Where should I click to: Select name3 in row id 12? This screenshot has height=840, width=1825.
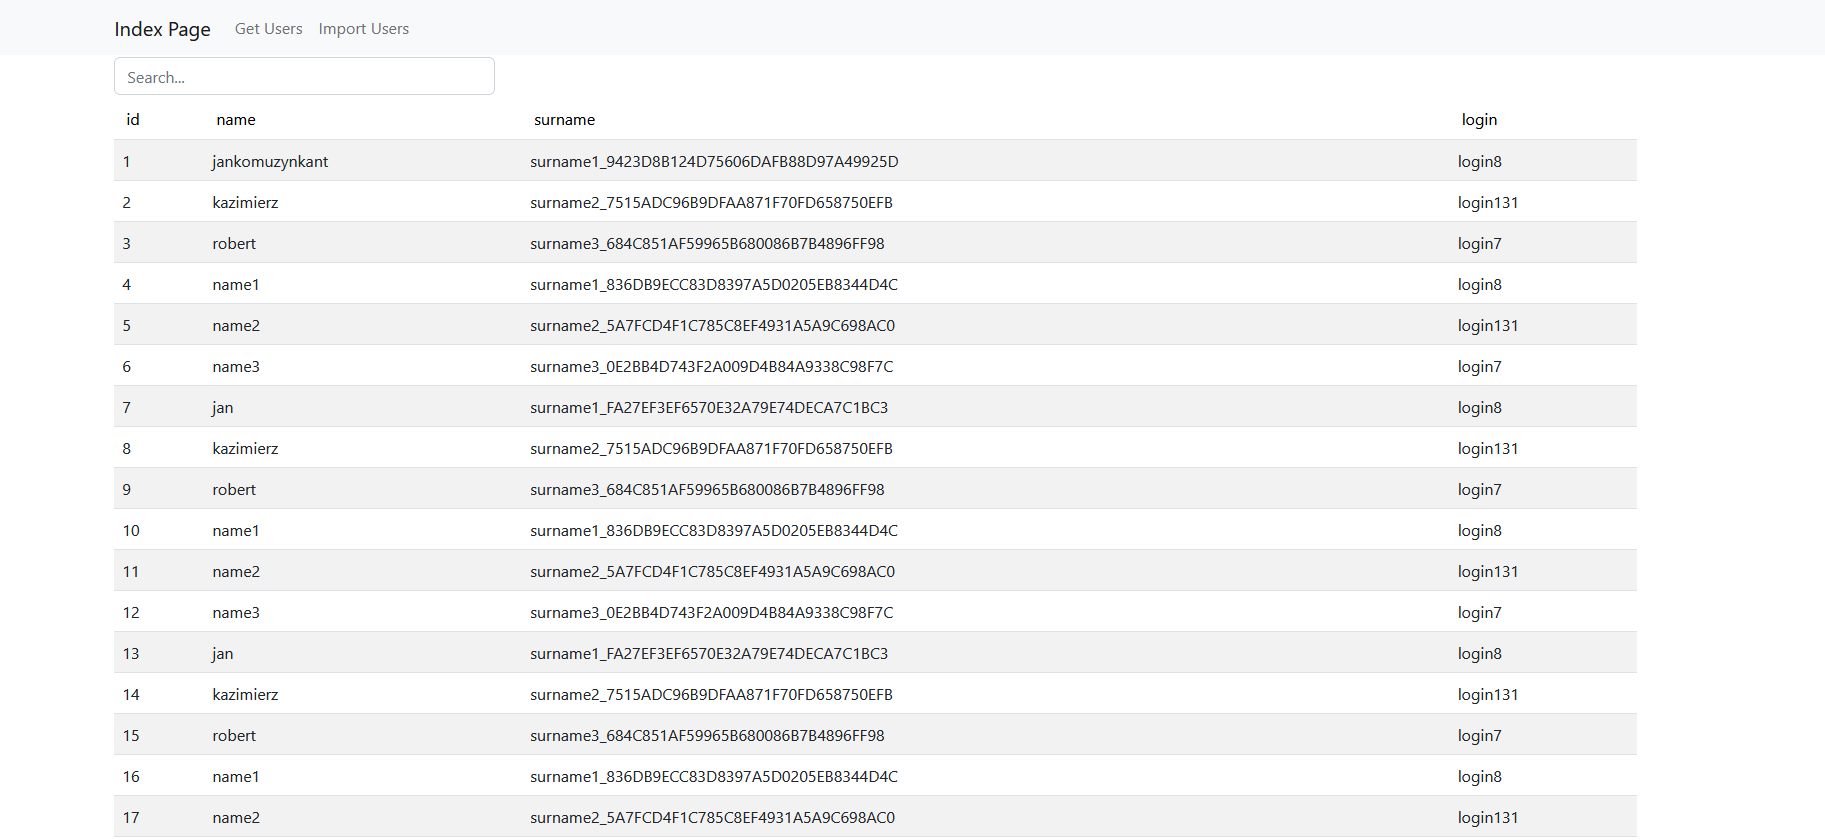click(x=236, y=613)
